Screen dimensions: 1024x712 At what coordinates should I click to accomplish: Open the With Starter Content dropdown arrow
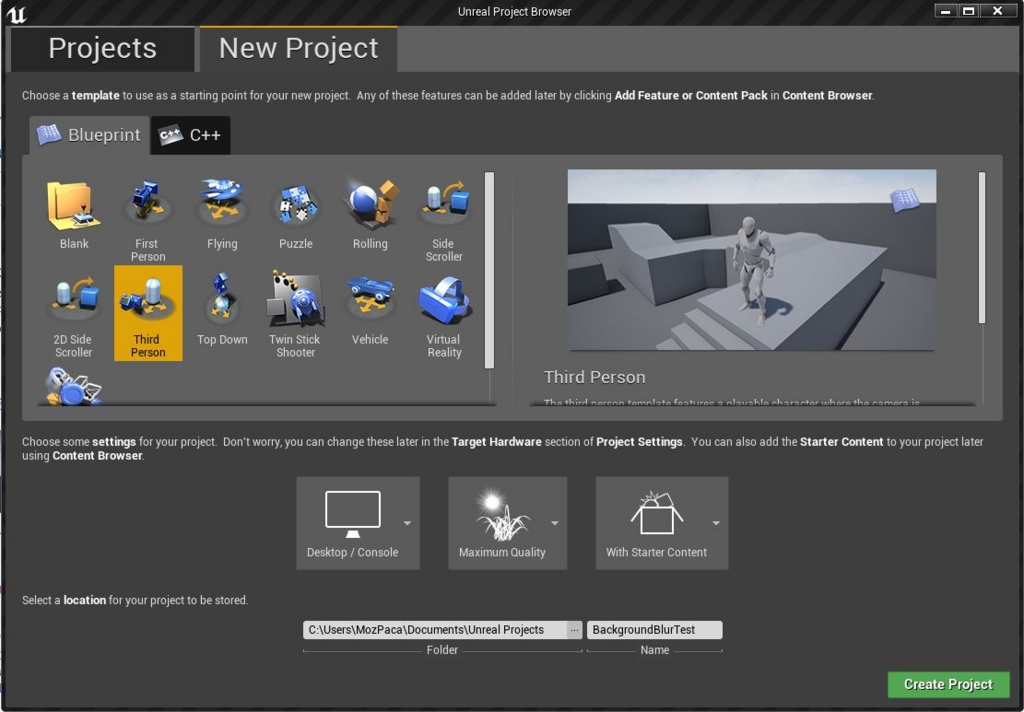click(716, 523)
